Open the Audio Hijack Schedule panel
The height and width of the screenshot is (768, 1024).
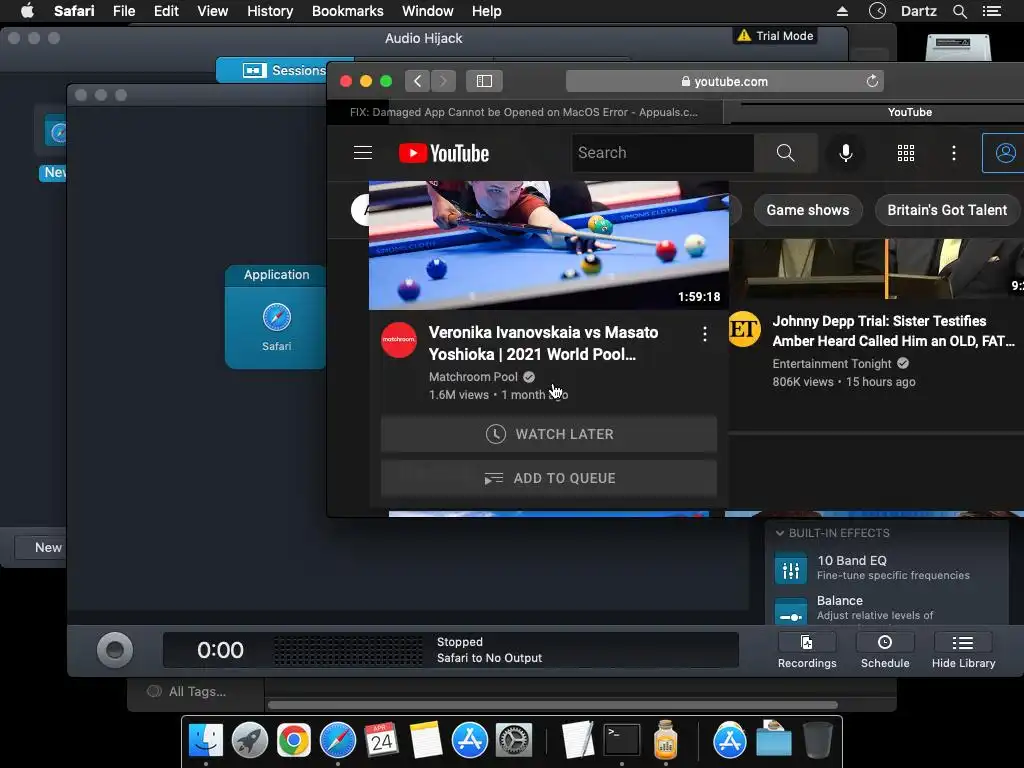[x=885, y=650]
